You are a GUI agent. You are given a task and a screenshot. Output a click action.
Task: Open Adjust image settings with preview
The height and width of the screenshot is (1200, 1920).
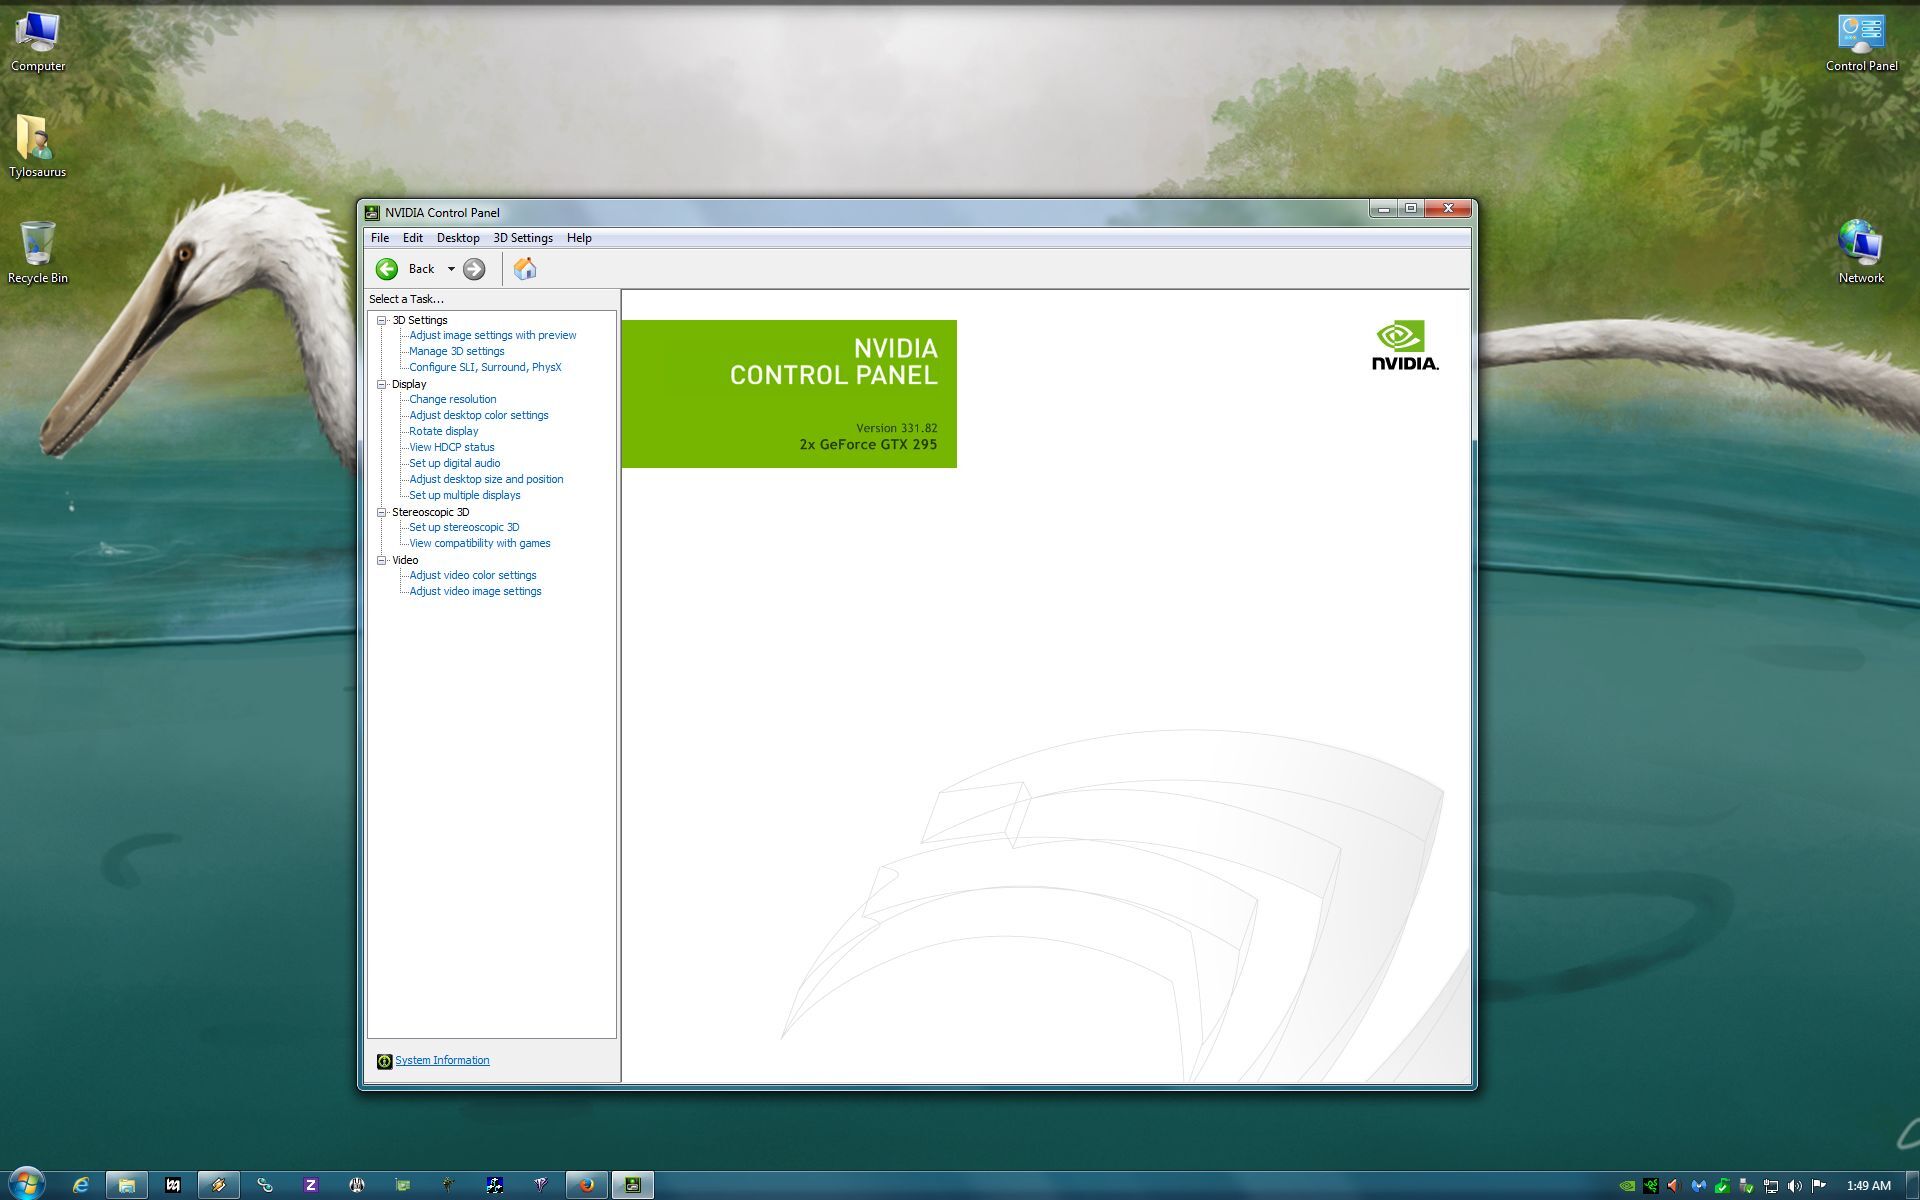click(492, 335)
